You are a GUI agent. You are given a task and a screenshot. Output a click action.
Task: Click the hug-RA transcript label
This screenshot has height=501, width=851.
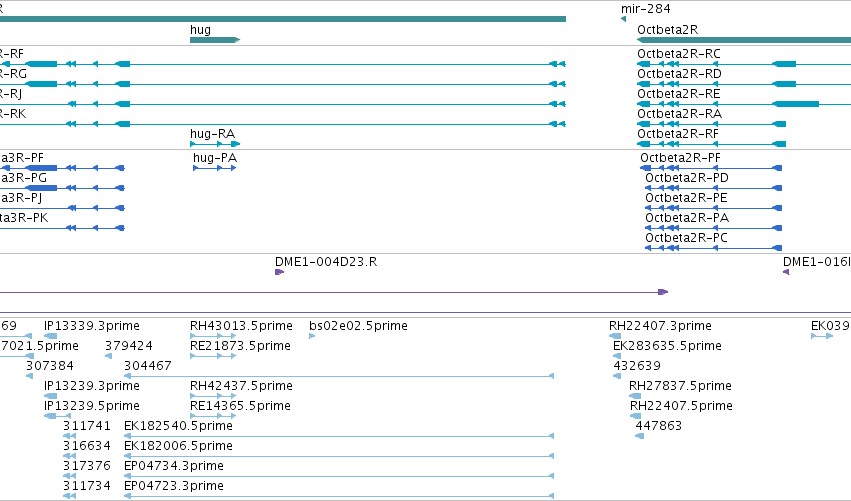212,134
